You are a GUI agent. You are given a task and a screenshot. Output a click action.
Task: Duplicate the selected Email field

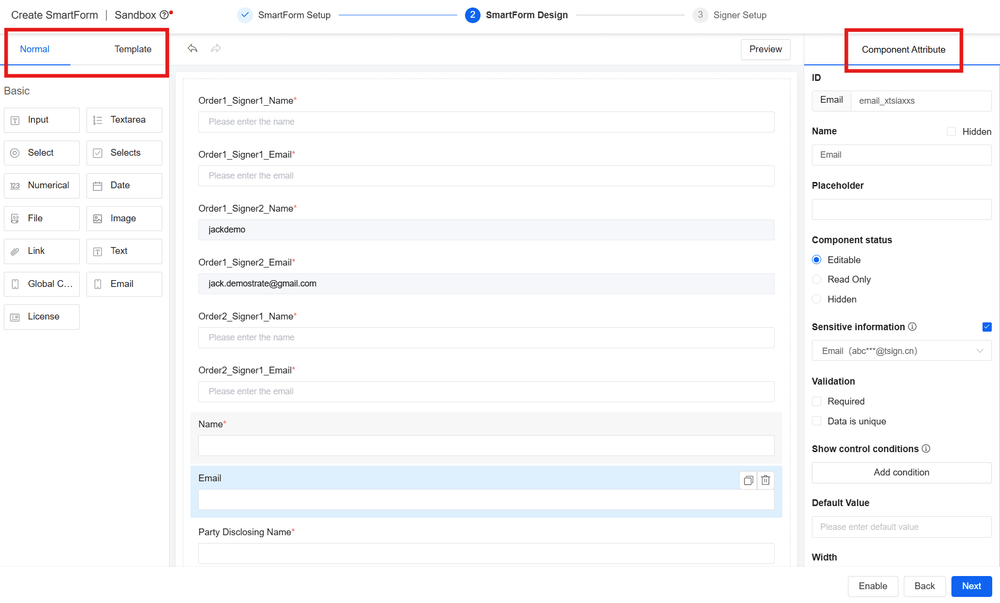pyautogui.click(x=748, y=480)
